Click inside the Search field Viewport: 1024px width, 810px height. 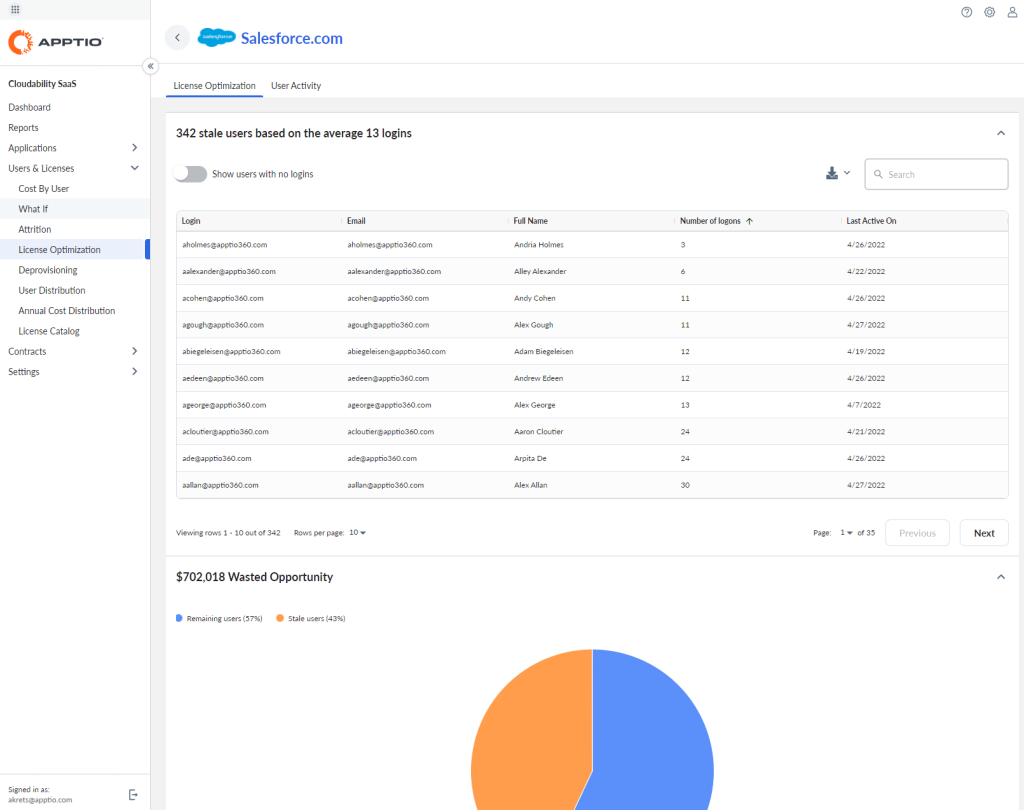[935, 173]
